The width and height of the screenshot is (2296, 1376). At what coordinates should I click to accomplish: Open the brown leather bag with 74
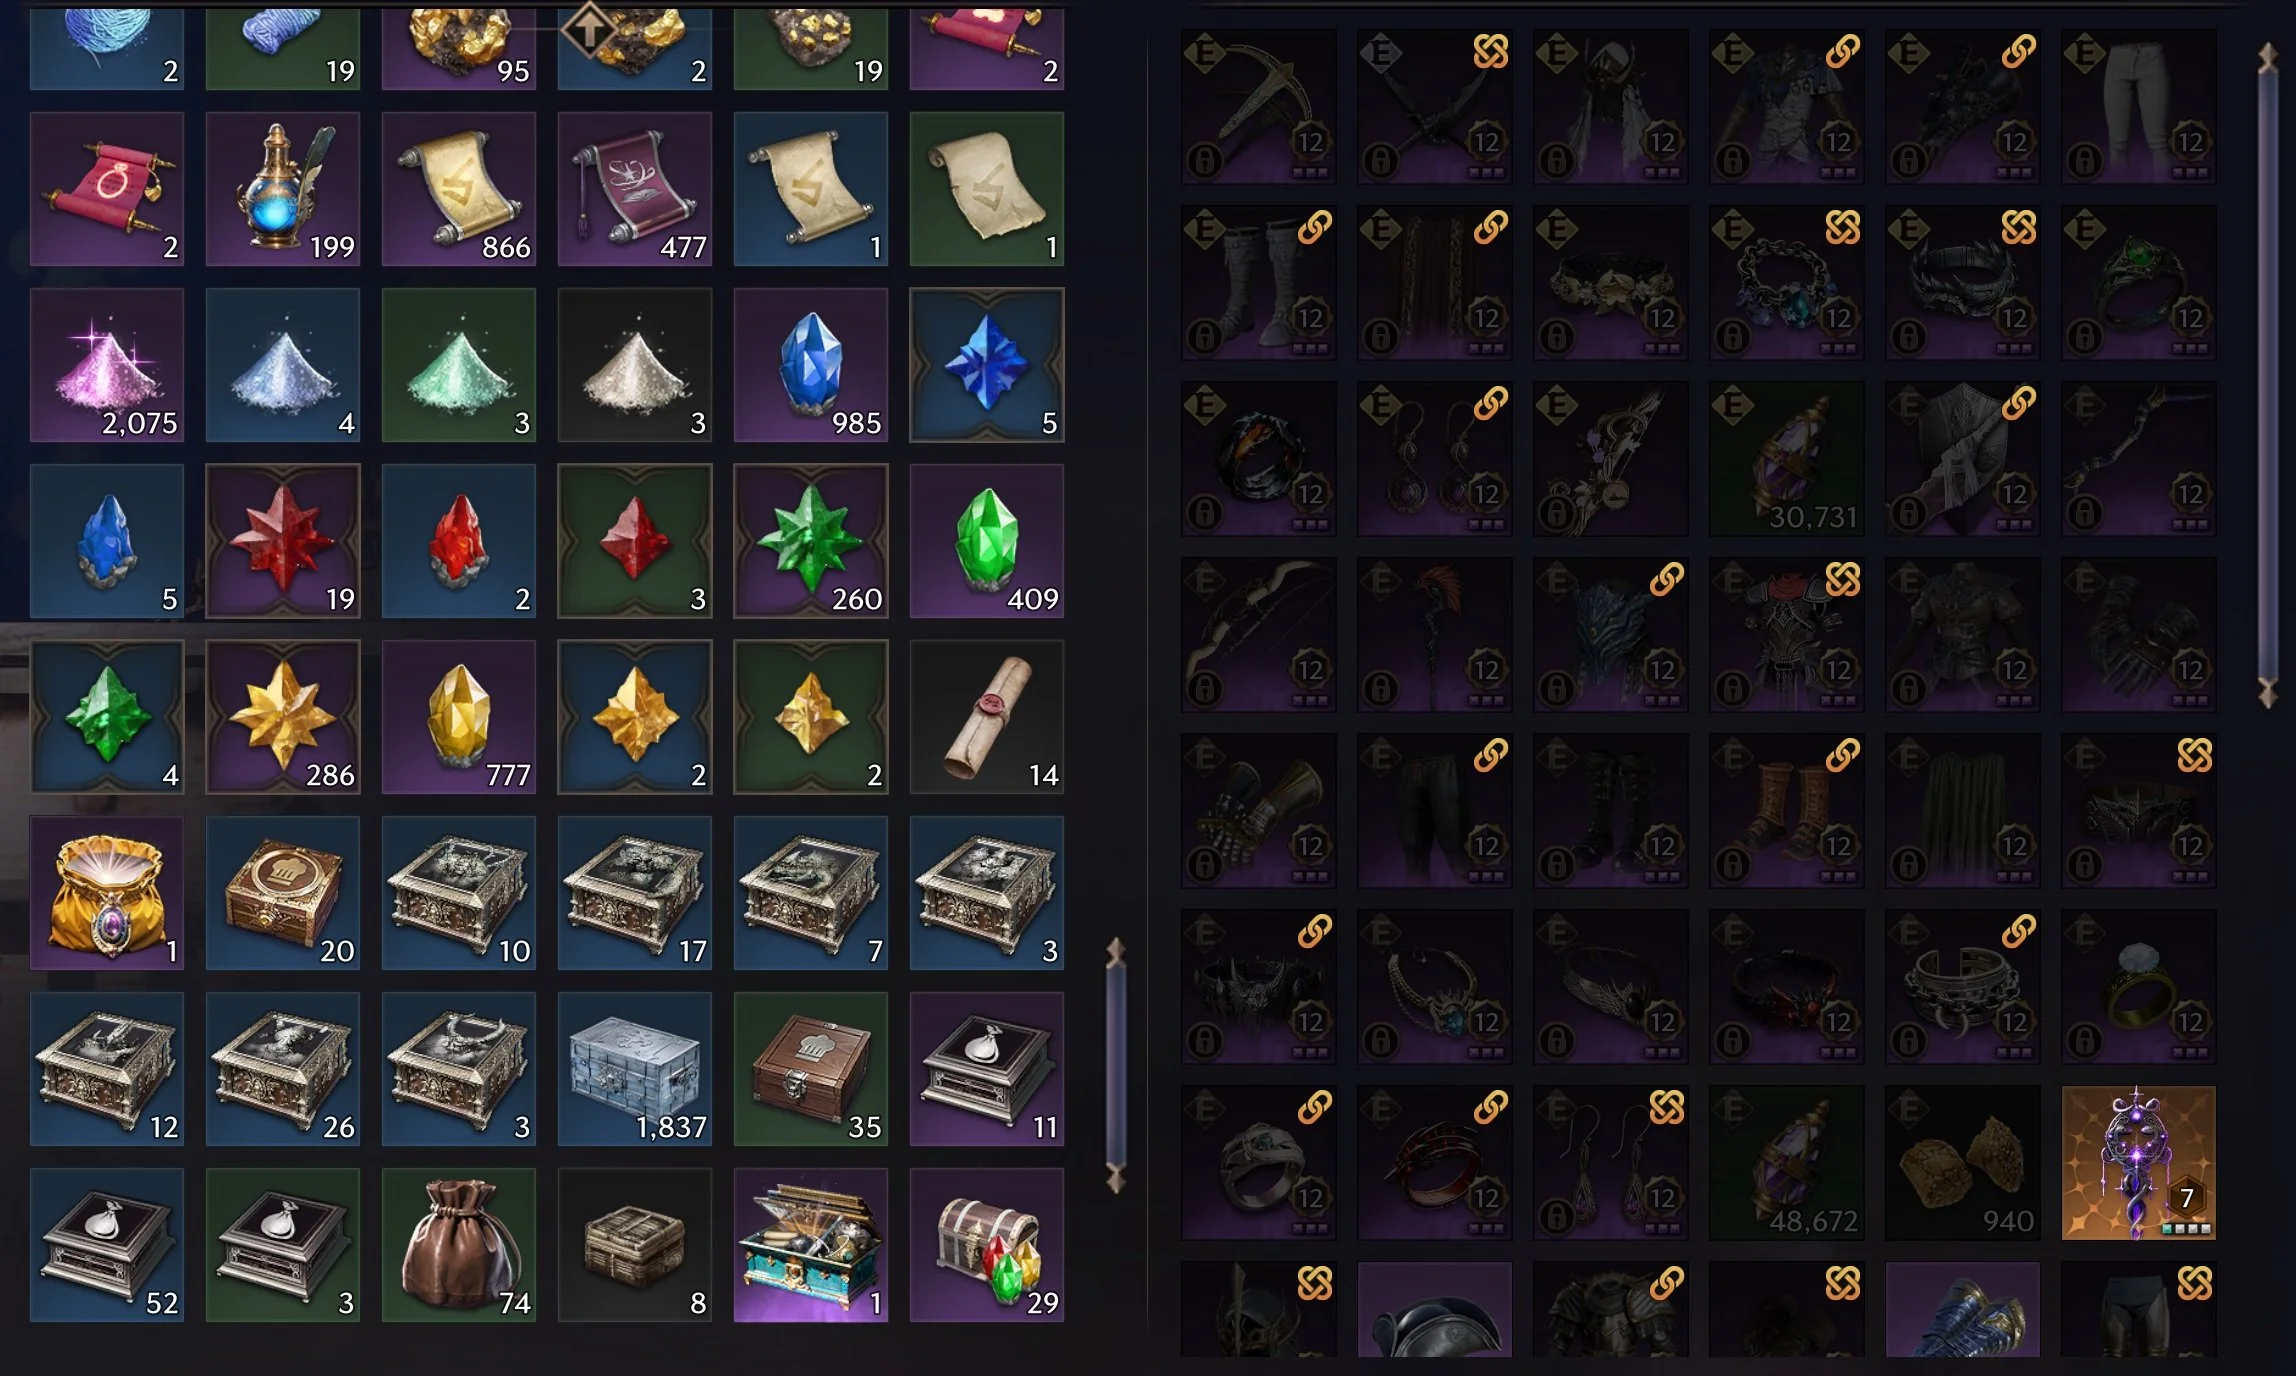pos(459,1245)
